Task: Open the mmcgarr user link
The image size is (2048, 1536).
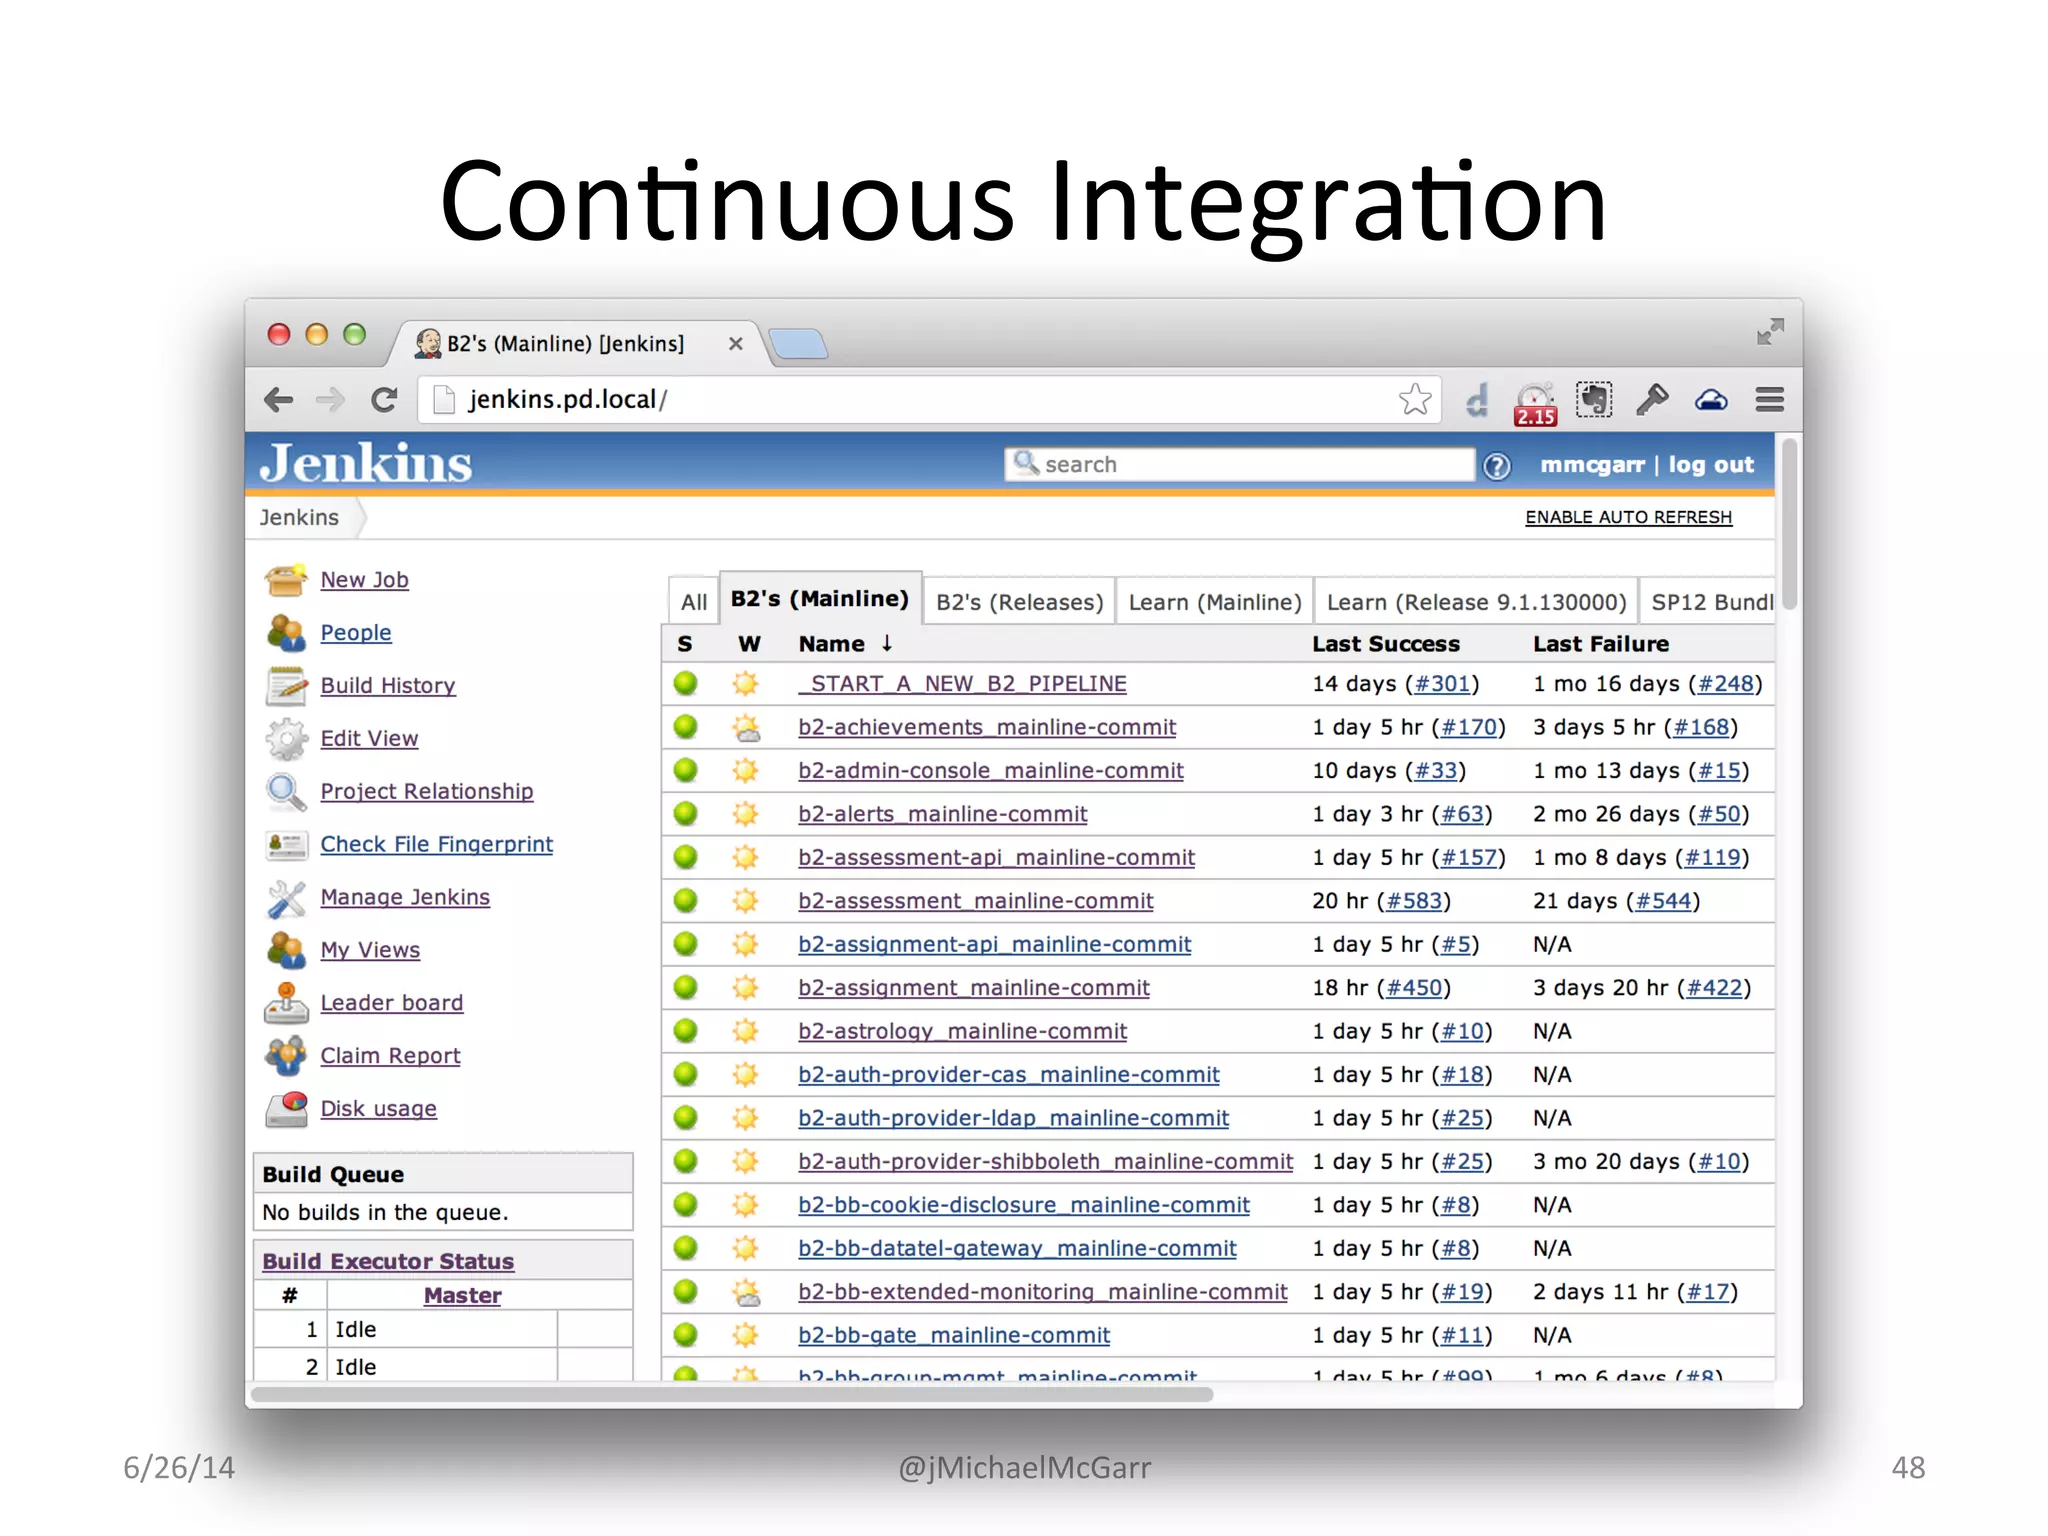Action: tap(1592, 465)
